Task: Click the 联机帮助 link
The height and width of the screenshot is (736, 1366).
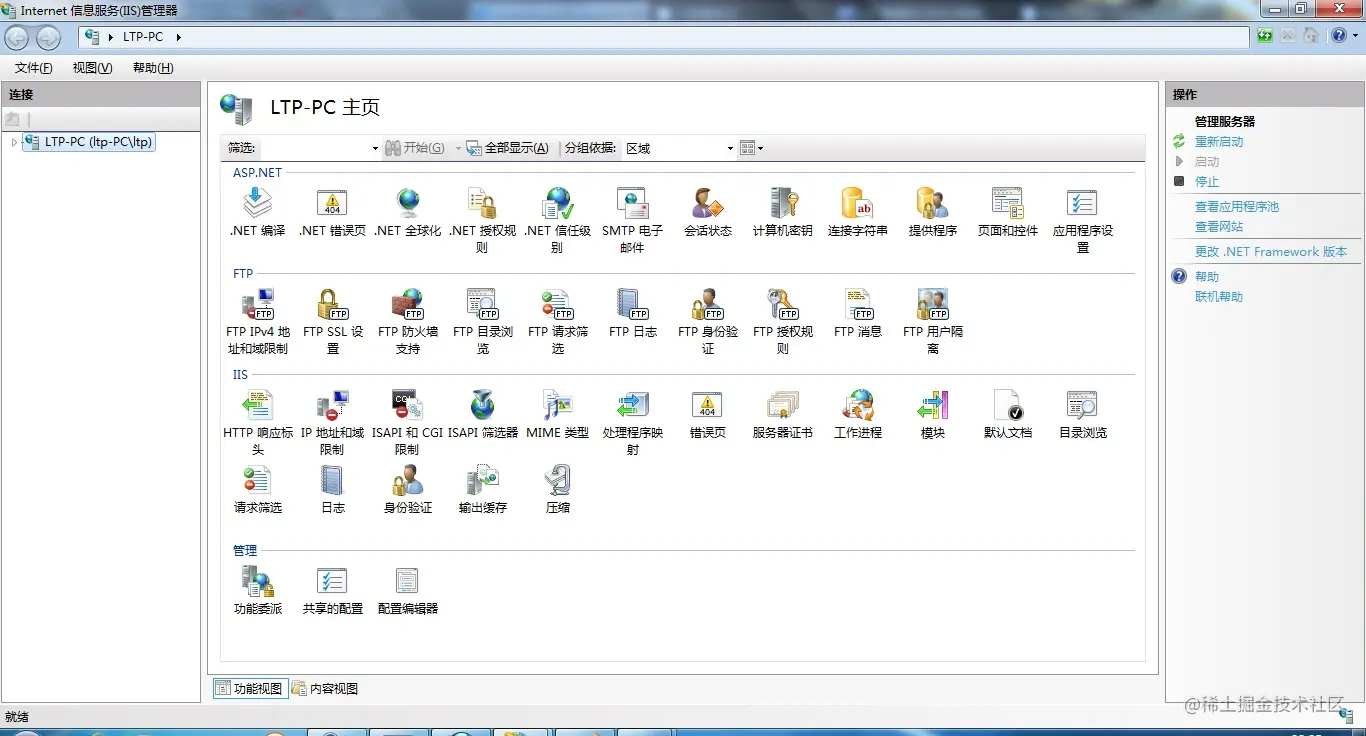Action: (x=1219, y=297)
